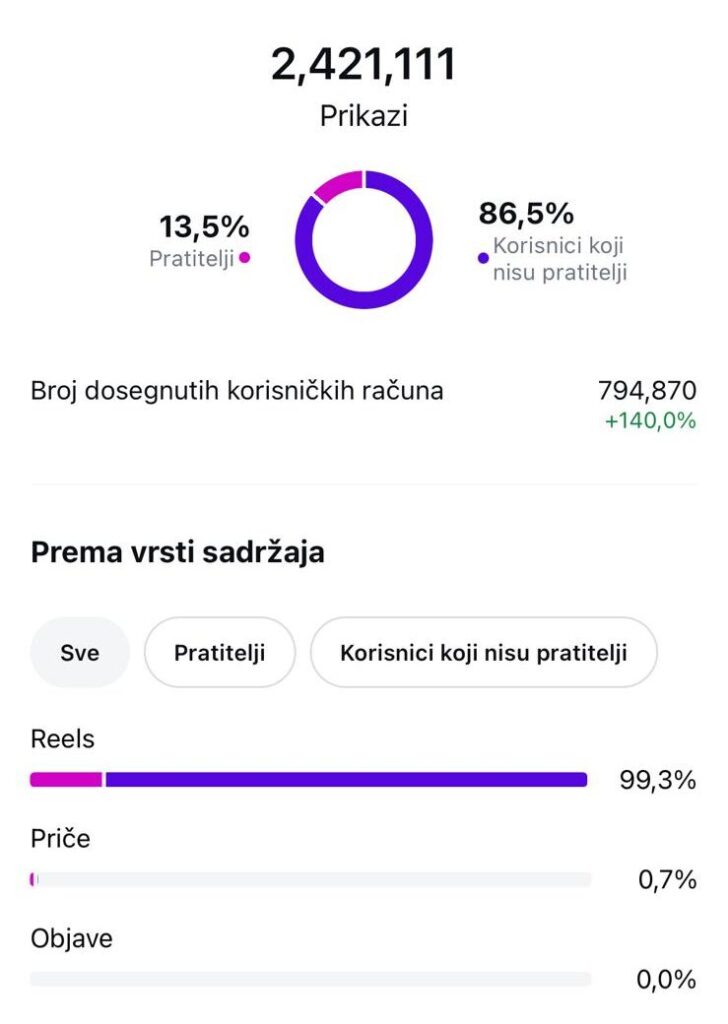Image resolution: width=728 pixels, height=1024 pixels.
Task: Click the purple dot beside Korisnici legend
Action: coord(484,258)
